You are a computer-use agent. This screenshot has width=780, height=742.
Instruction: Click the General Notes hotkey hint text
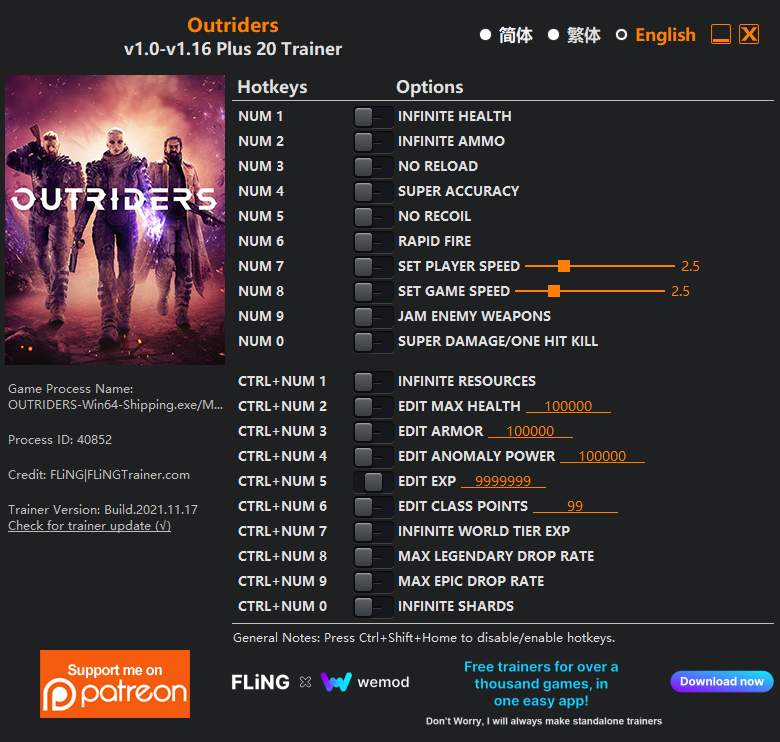(424, 638)
